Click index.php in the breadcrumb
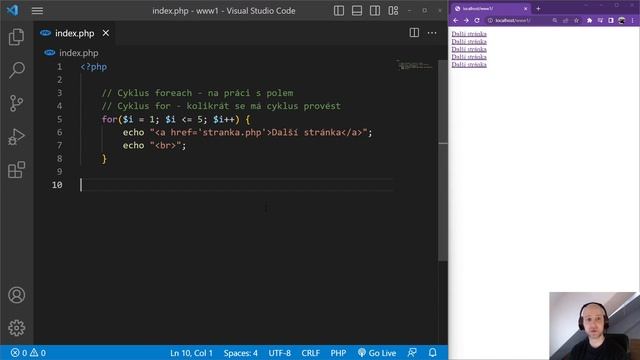640x360 pixels. [78, 53]
